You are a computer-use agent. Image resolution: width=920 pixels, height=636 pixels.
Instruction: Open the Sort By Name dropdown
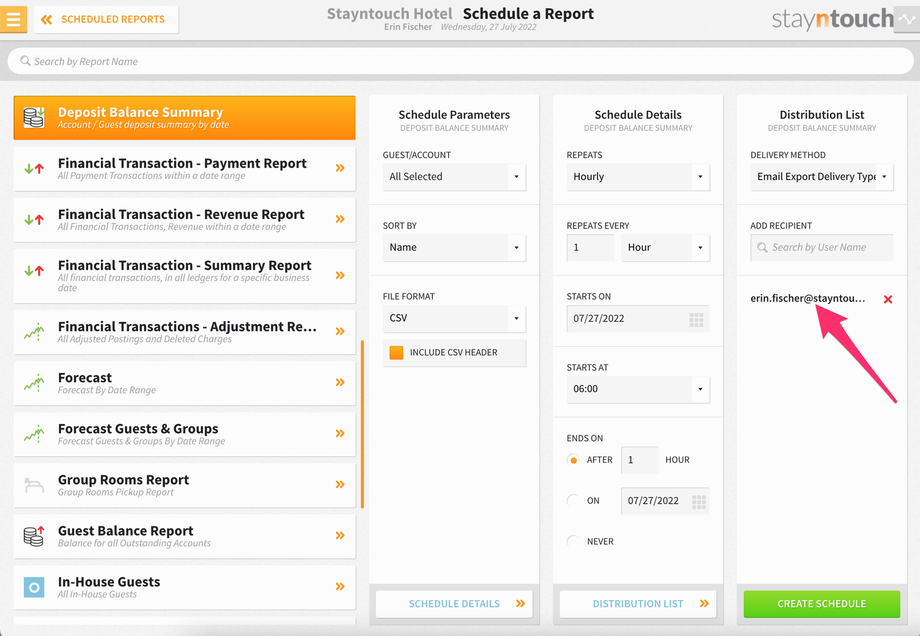click(454, 248)
